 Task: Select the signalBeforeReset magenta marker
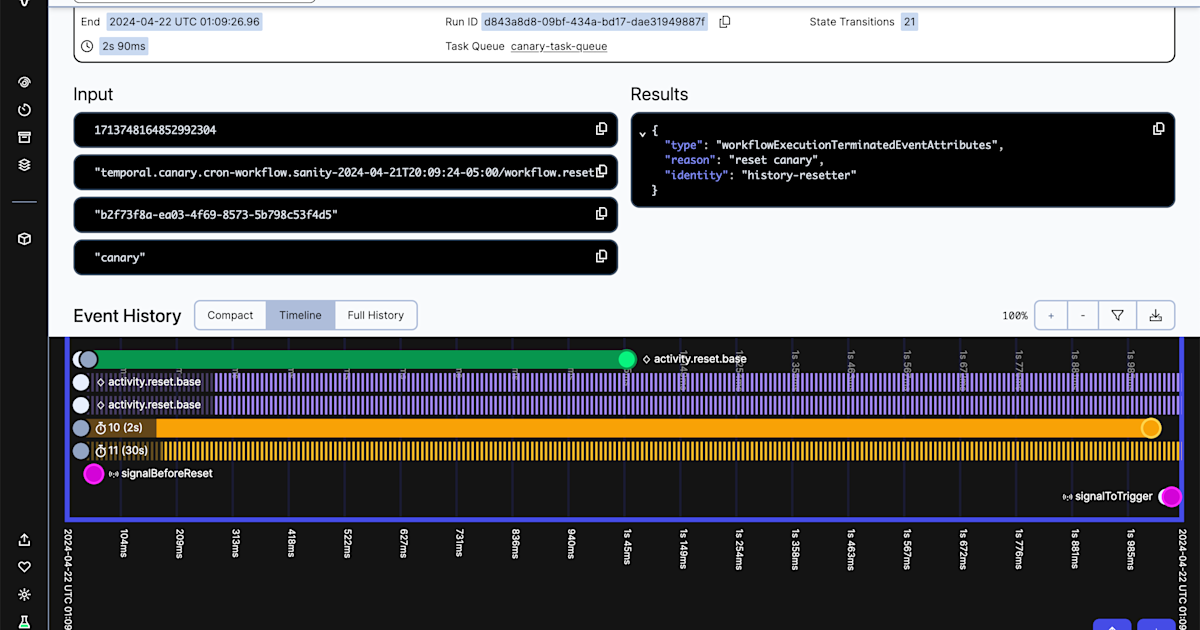tap(93, 474)
